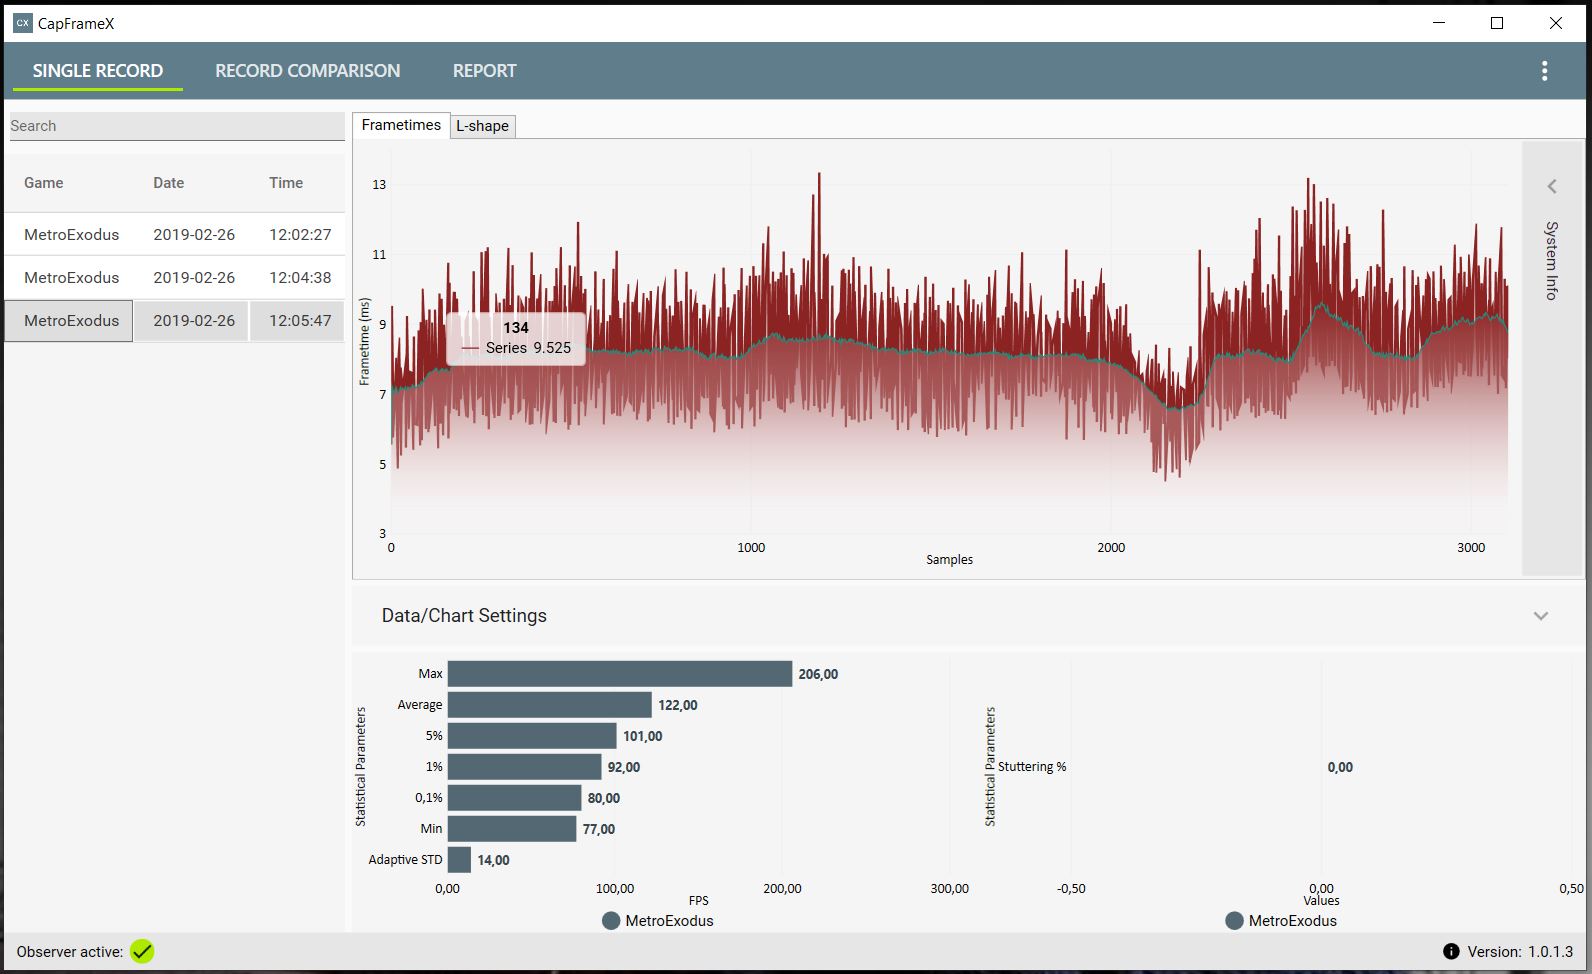Click the Max 206,00 bar
1592x974 pixels.
point(620,674)
